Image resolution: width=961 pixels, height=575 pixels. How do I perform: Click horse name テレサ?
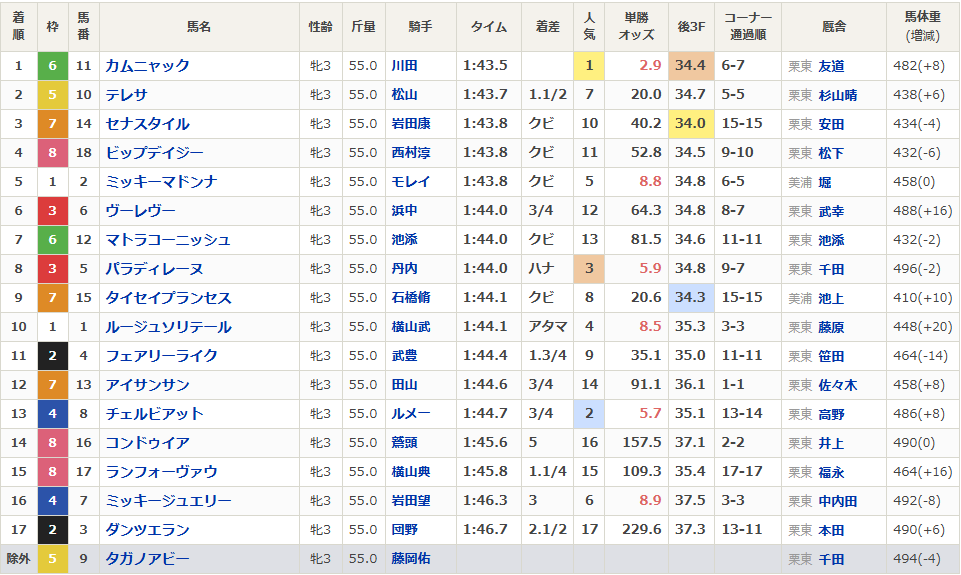[x=126, y=95]
